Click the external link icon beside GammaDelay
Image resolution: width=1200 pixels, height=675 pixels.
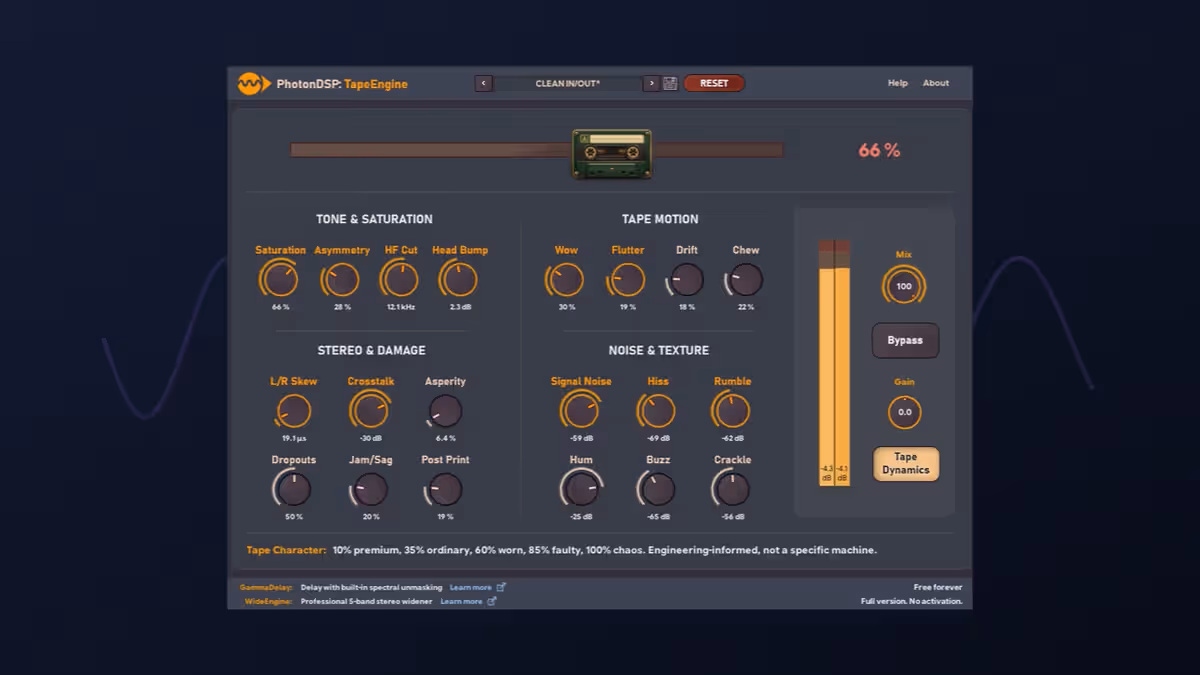501,587
